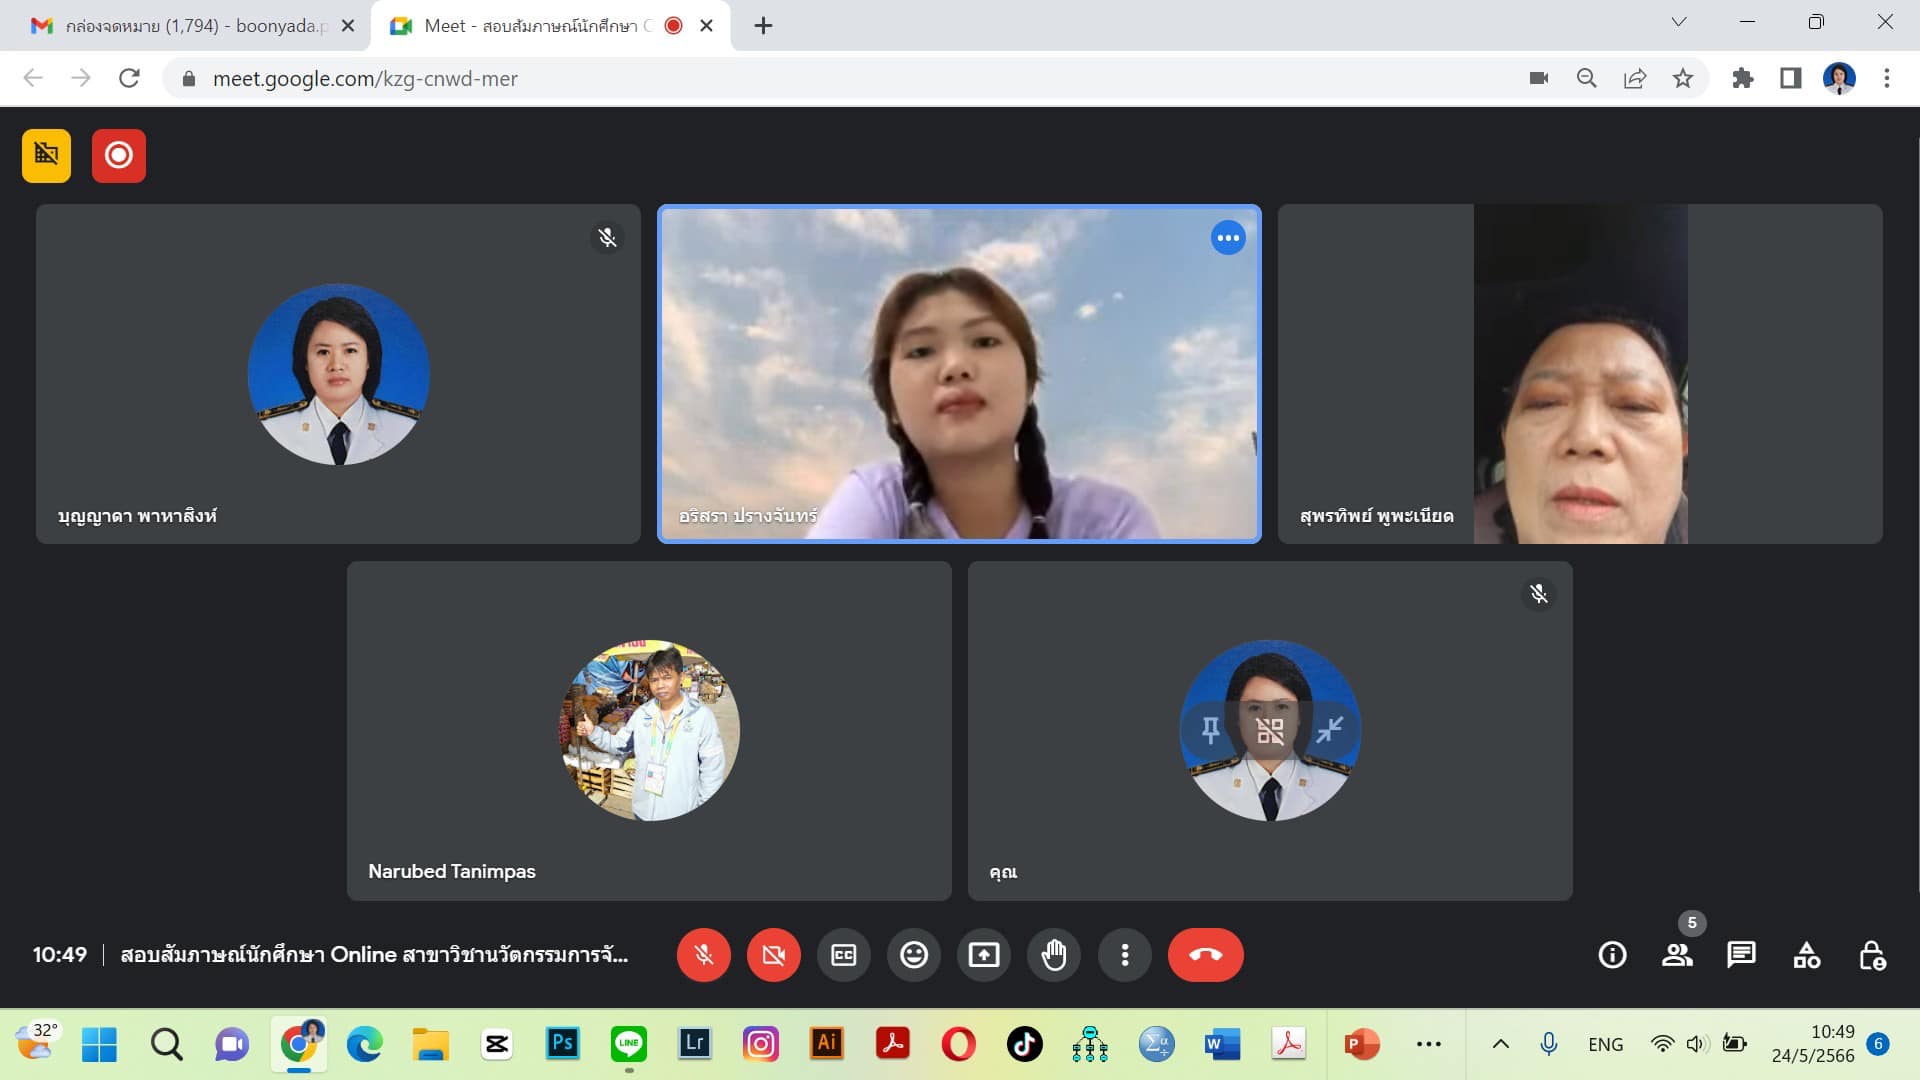Click the present now screen-share icon
This screenshot has height=1080, width=1920.
(983, 955)
